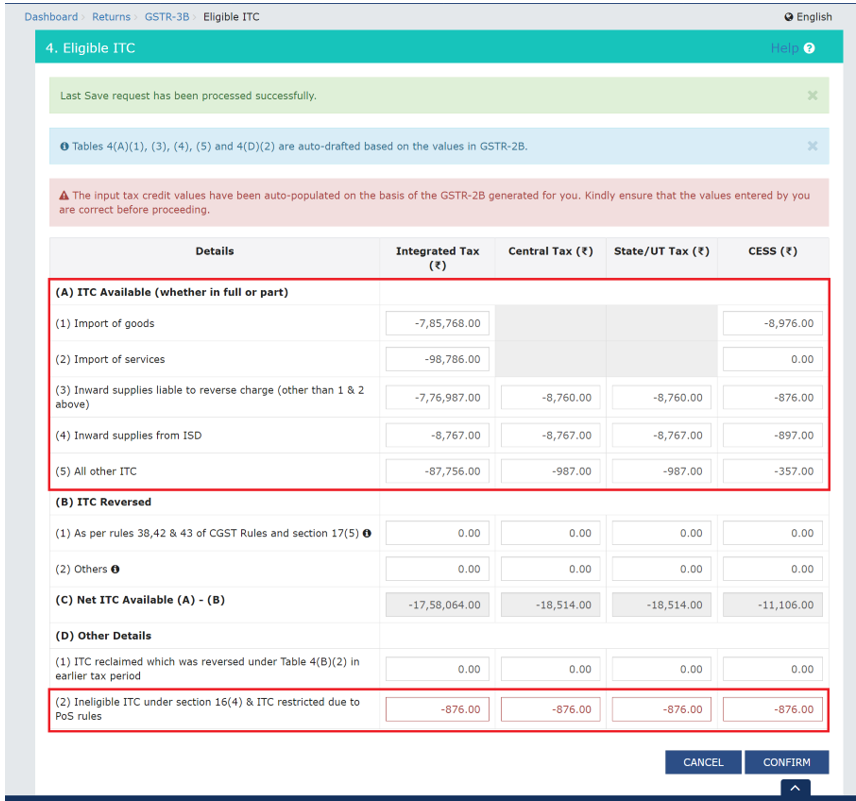Click info icon beside rules 38,42 & 43 row

pyautogui.click(x=367, y=533)
